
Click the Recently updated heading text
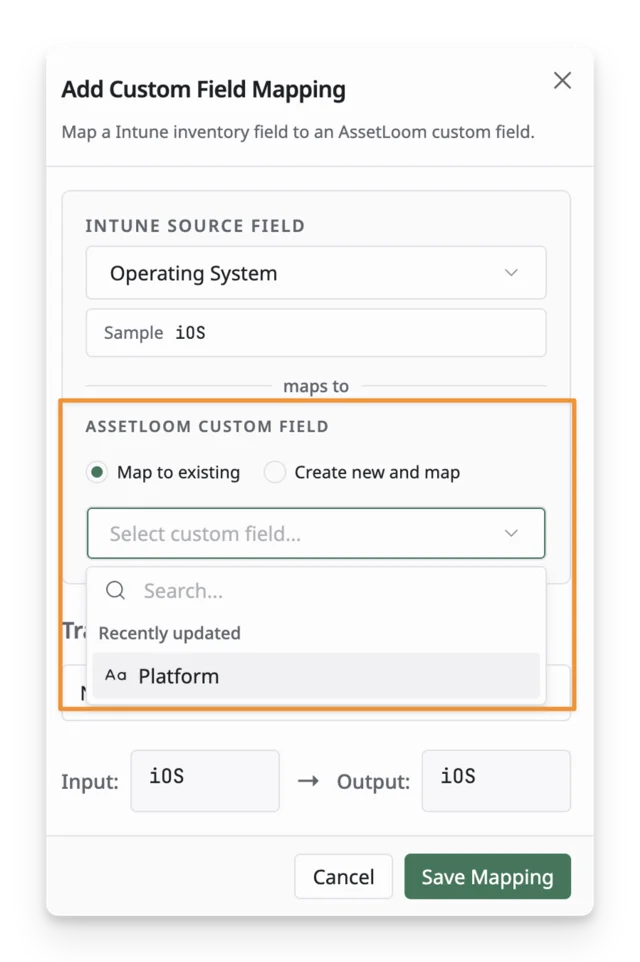(x=169, y=633)
